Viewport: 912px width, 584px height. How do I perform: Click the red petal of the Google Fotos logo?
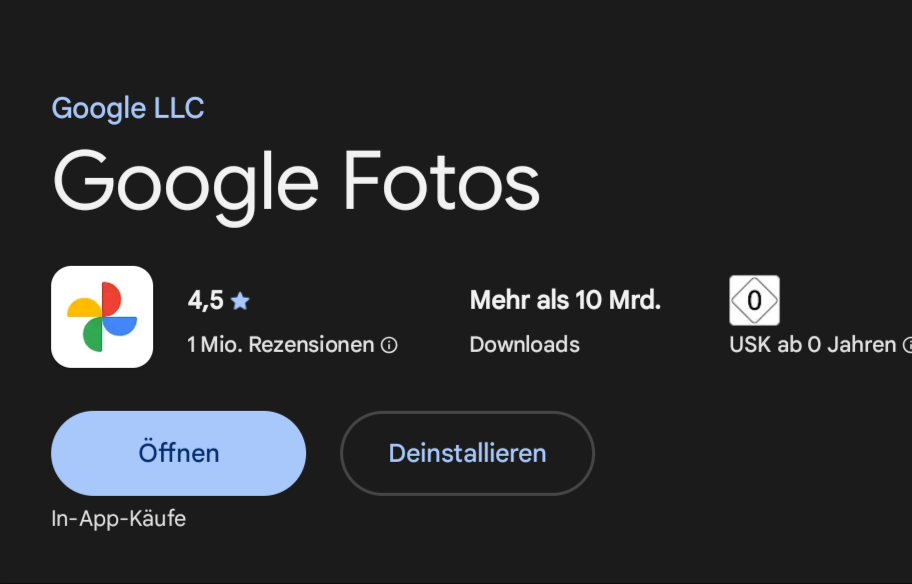tap(111, 299)
